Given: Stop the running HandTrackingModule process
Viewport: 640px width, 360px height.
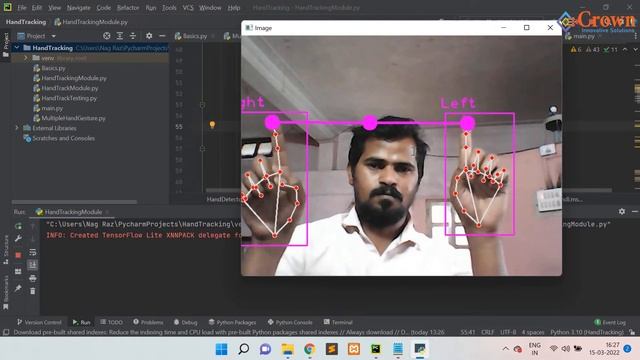Looking at the screenshot, I should click(x=18, y=255).
